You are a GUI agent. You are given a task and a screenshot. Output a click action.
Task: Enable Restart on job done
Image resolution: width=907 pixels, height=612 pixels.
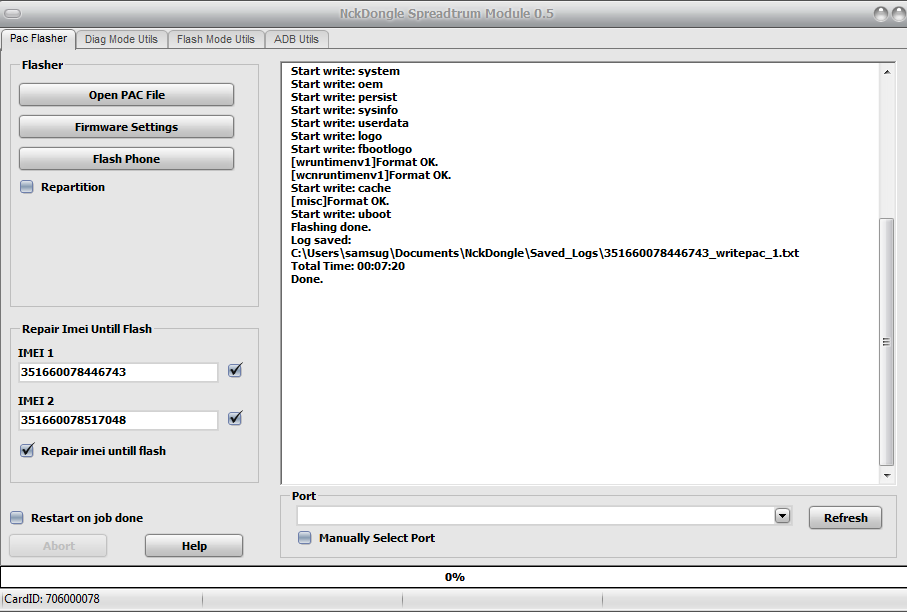tap(17, 518)
